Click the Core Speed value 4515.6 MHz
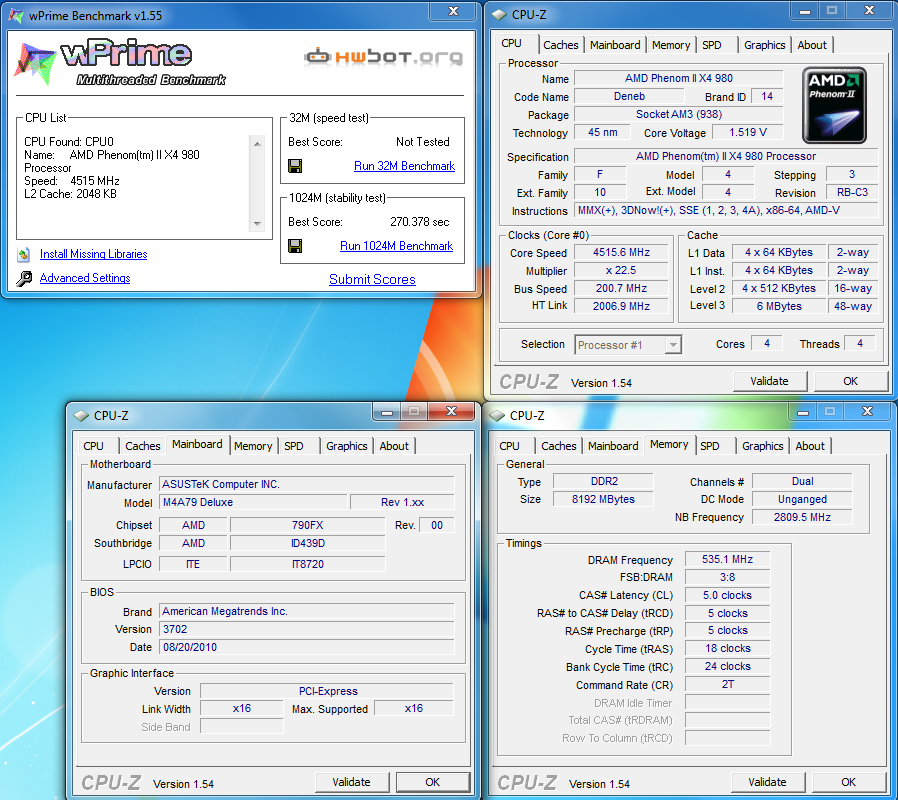This screenshot has width=898, height=800. (x=621, y=253)
